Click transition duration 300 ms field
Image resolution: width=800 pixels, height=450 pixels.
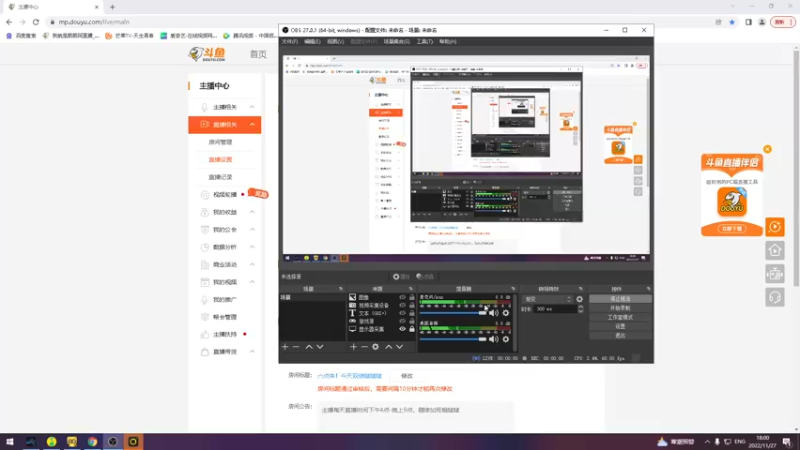click(x=555, y=309)
